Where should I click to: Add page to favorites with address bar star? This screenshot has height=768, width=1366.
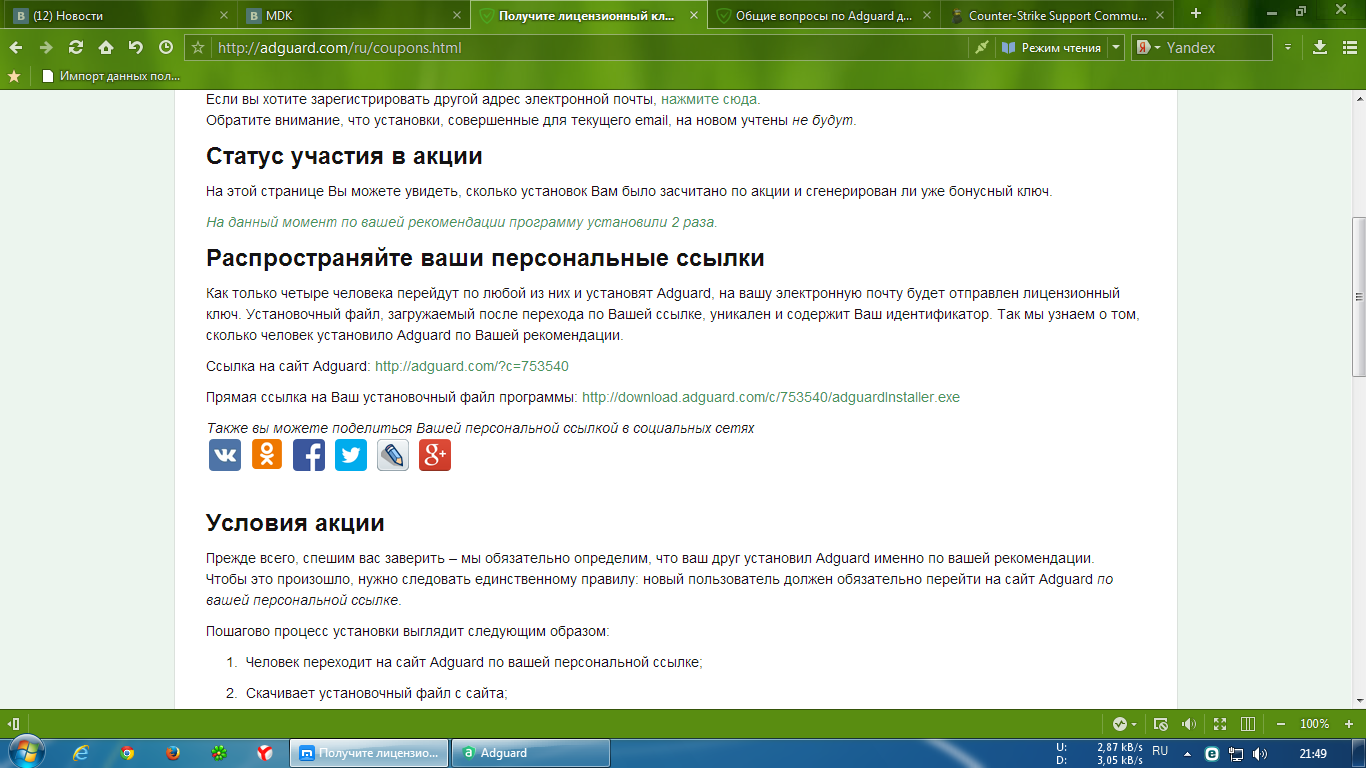198,47
